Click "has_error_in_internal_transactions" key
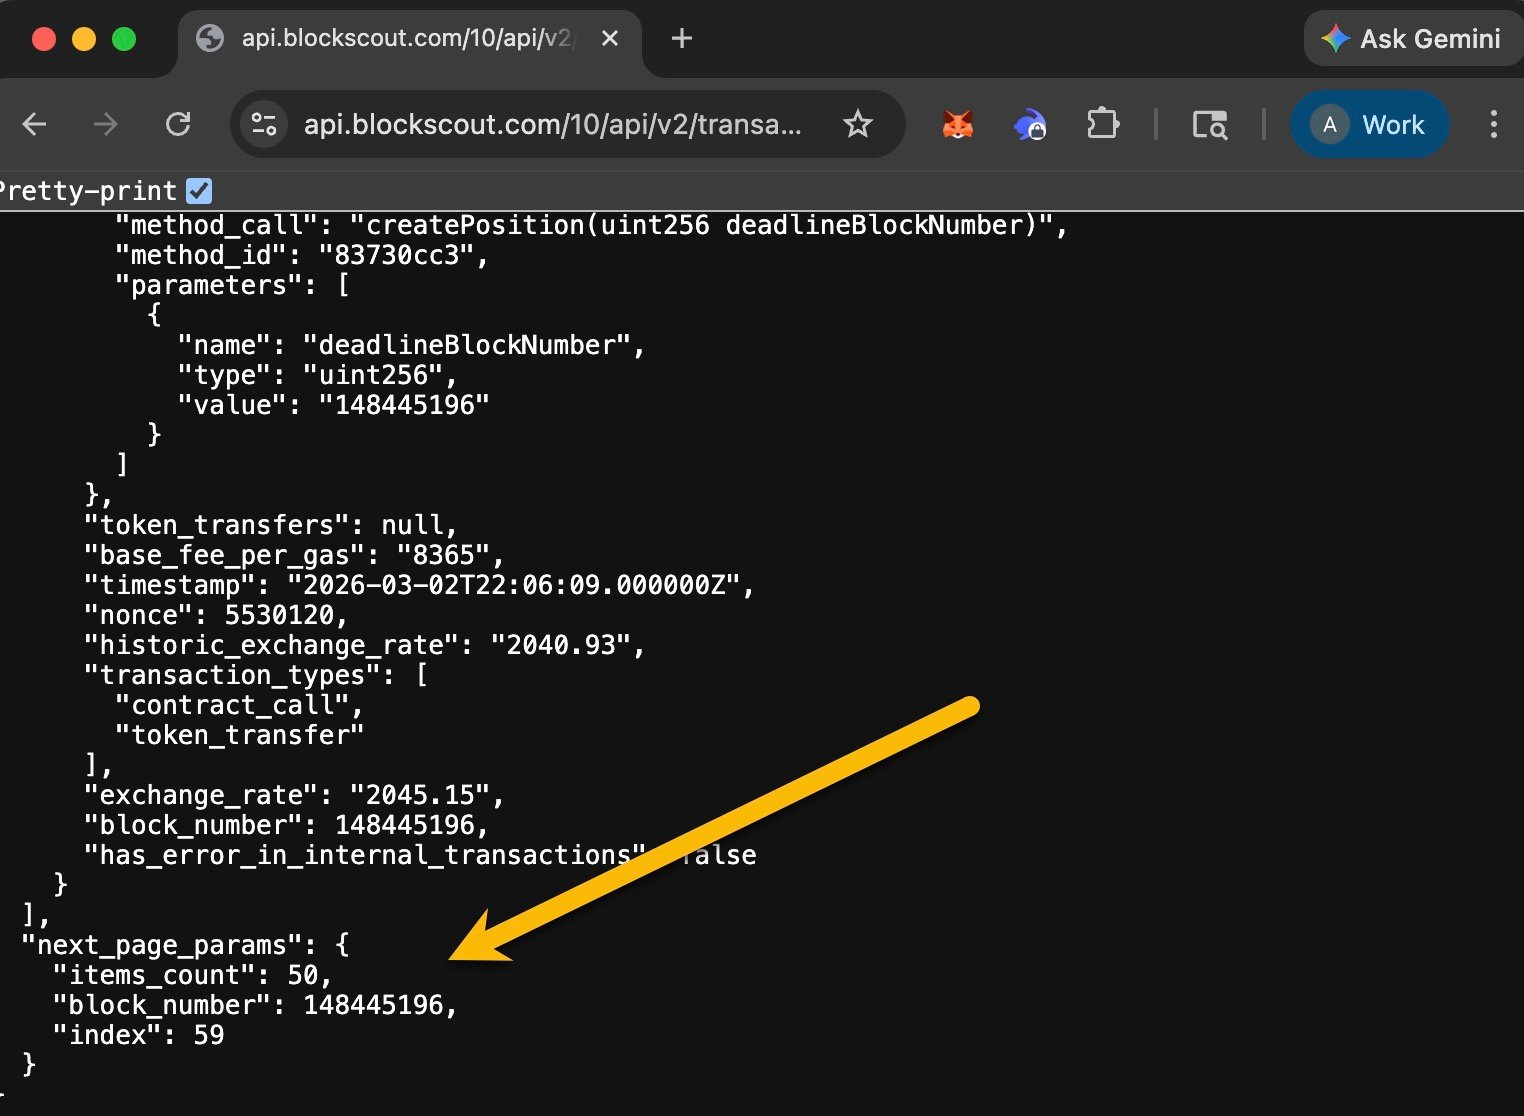 click(x=365, y=855)
